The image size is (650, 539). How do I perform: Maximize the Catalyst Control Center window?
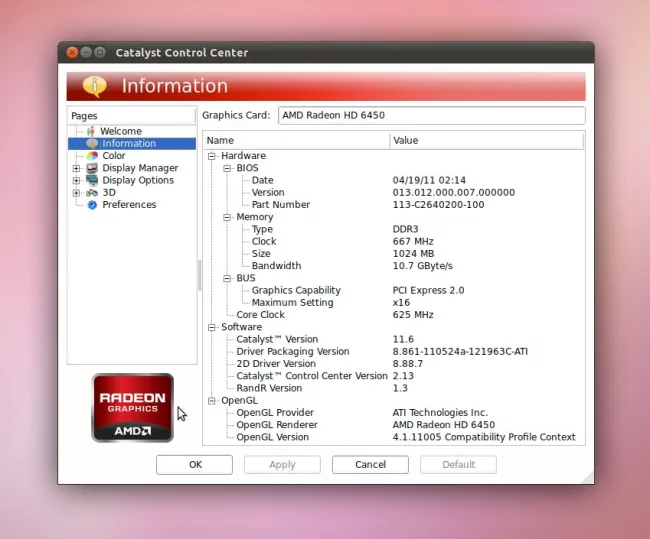coord(100,53)
